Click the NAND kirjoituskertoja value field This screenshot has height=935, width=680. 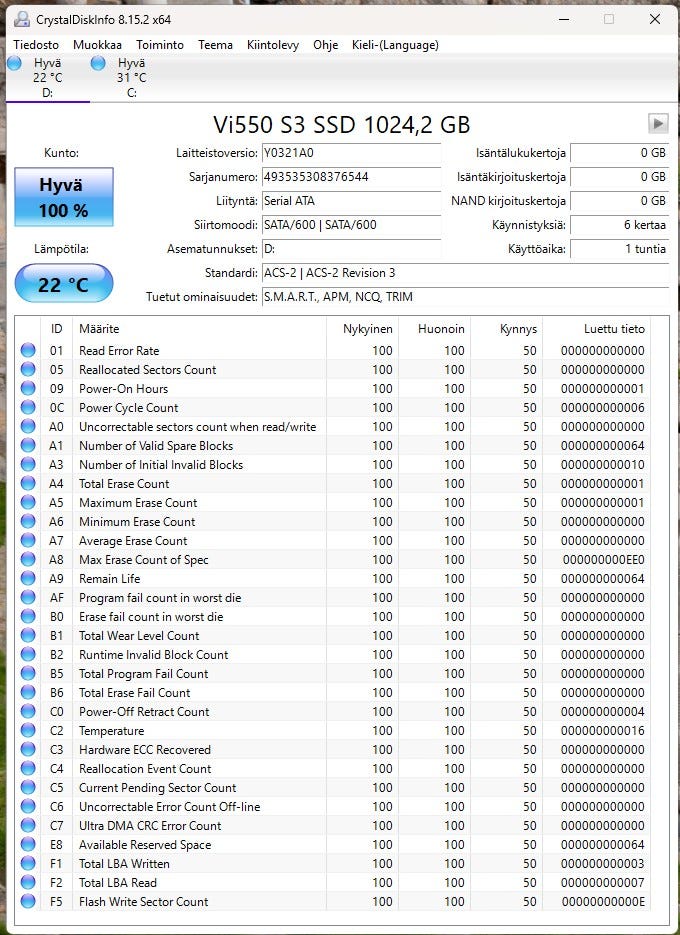click(x=619, y=200)
